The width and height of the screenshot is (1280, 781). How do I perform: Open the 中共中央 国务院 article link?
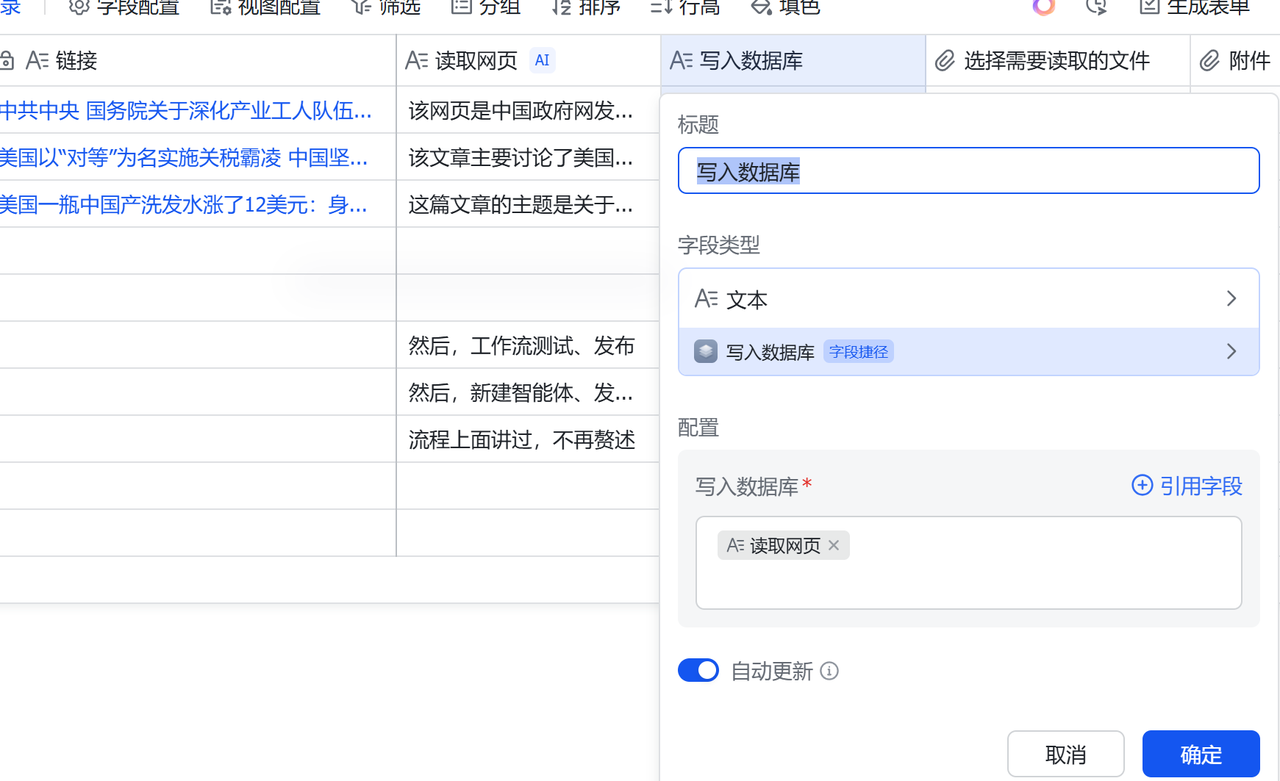pyautogui.click(x=180, y=111)
